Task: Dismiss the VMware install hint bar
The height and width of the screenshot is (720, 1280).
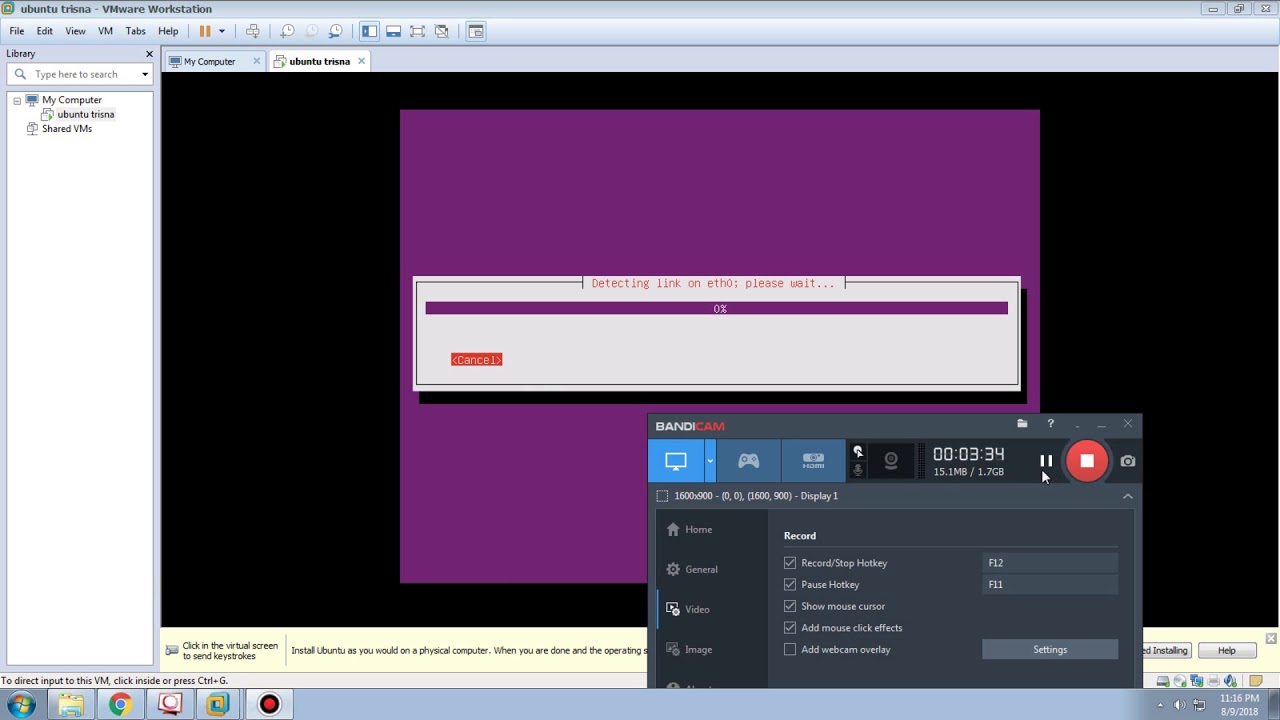Action: pyautogui.click(x=1271, y=638)
